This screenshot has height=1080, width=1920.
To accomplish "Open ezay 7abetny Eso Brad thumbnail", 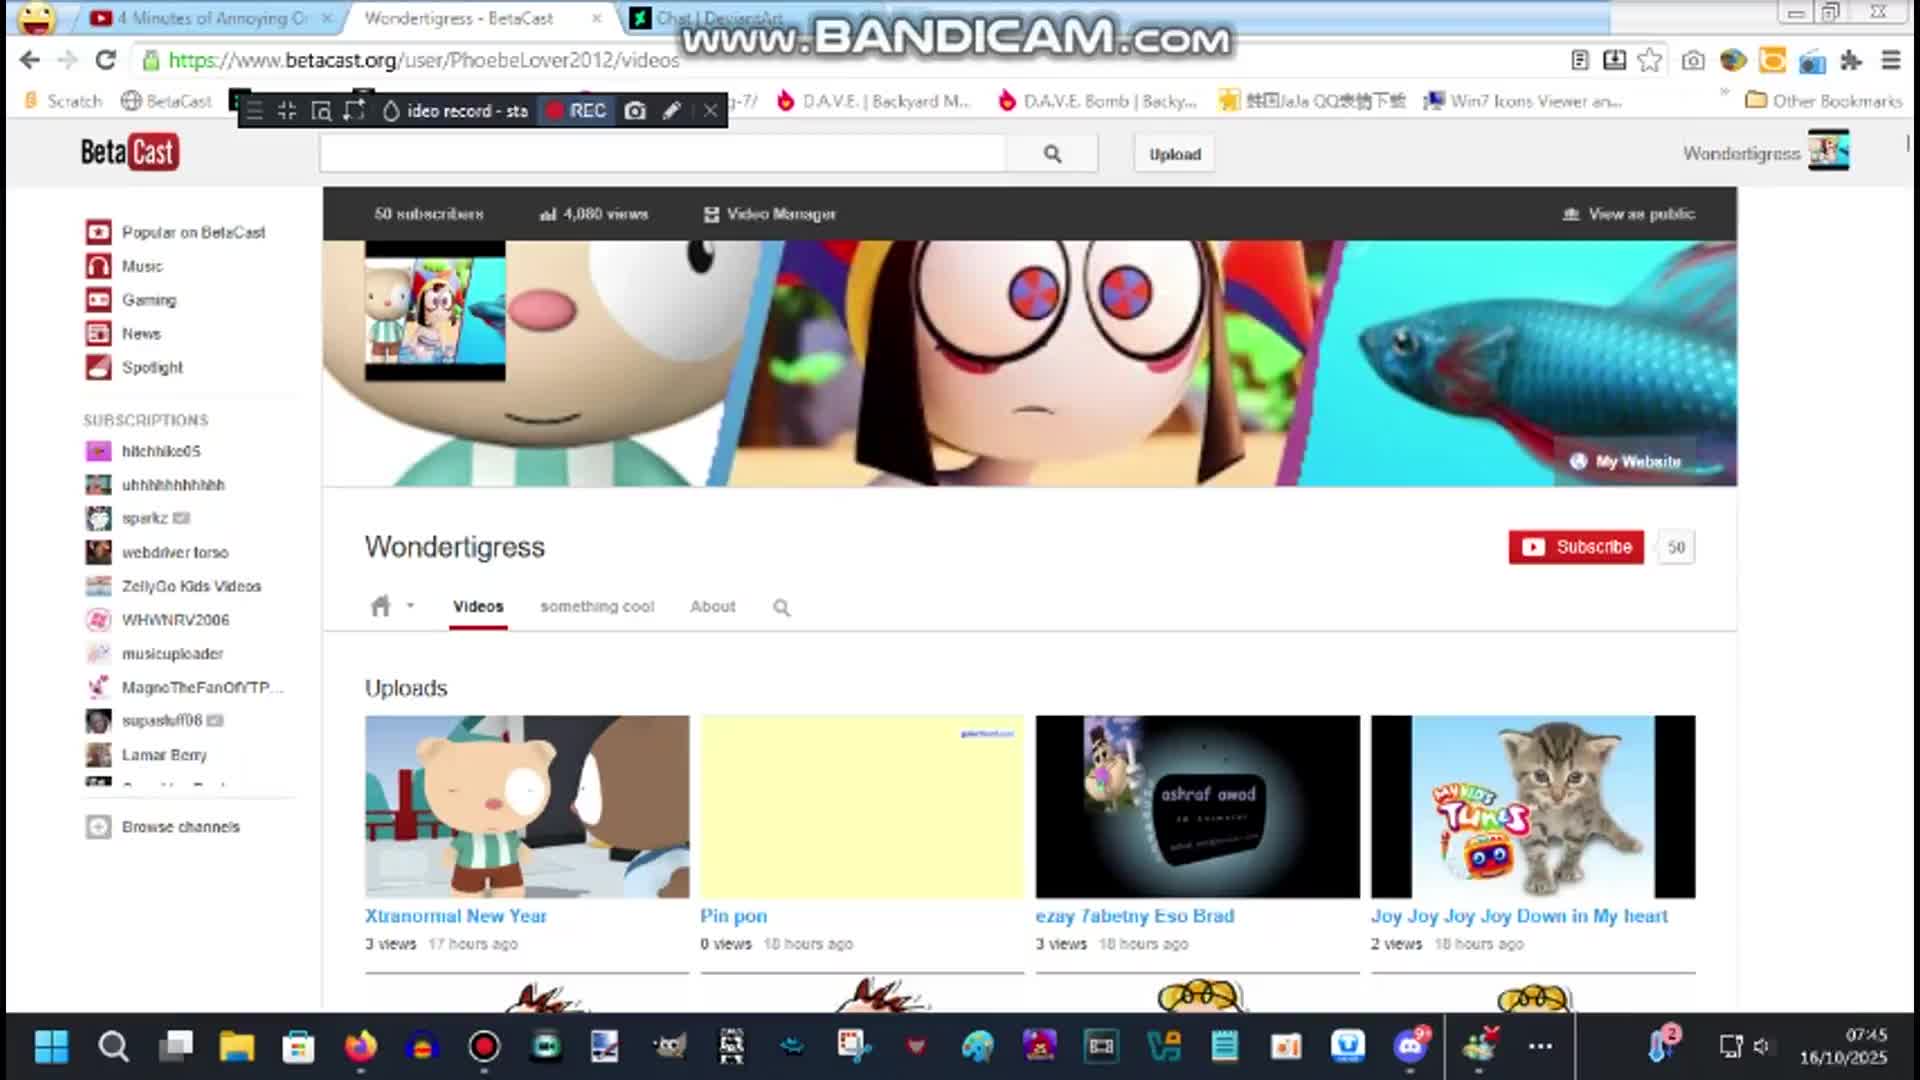I will [1198, 807].
